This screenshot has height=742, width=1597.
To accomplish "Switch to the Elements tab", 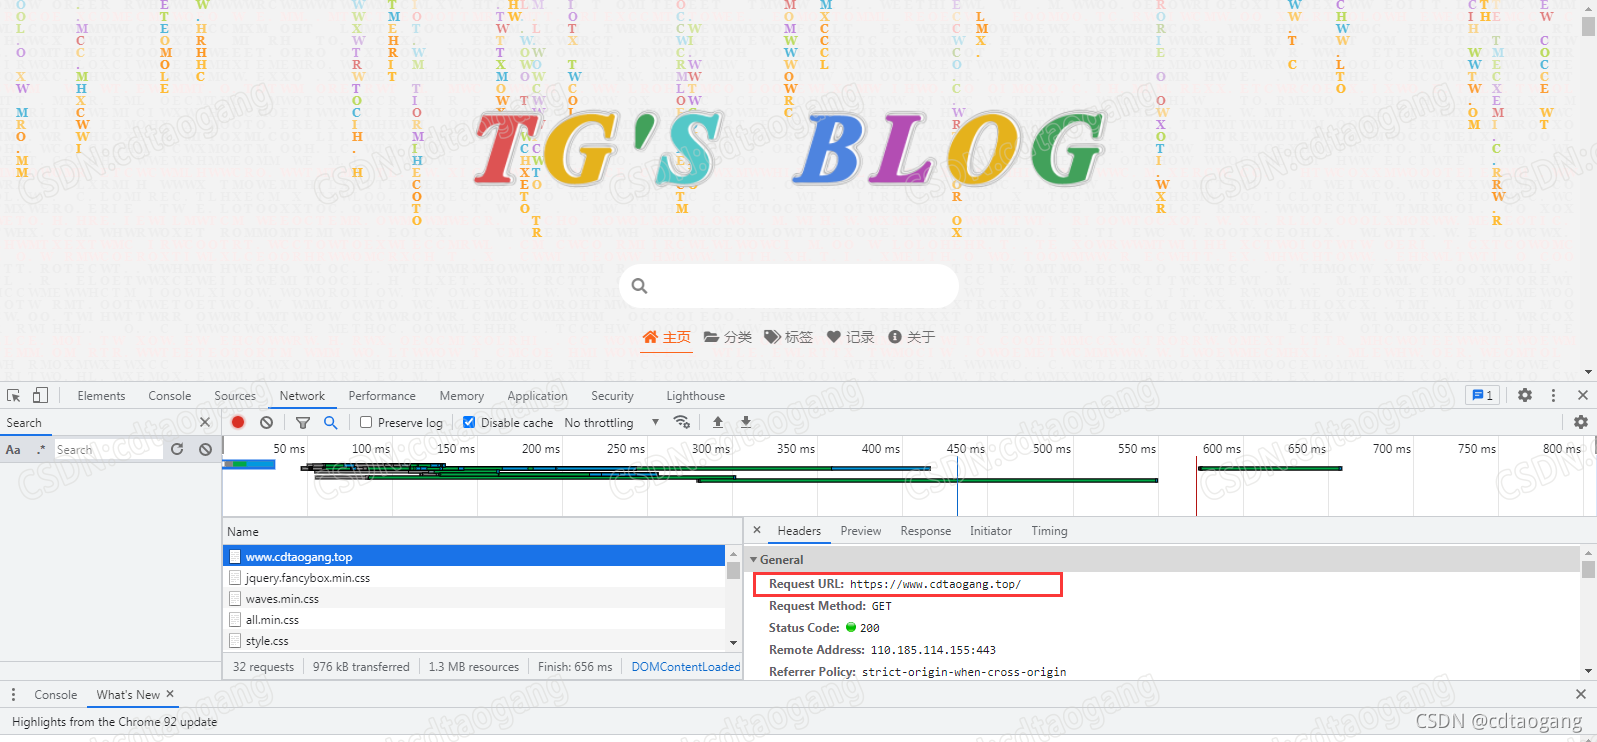I will click(x=101, y=395).
